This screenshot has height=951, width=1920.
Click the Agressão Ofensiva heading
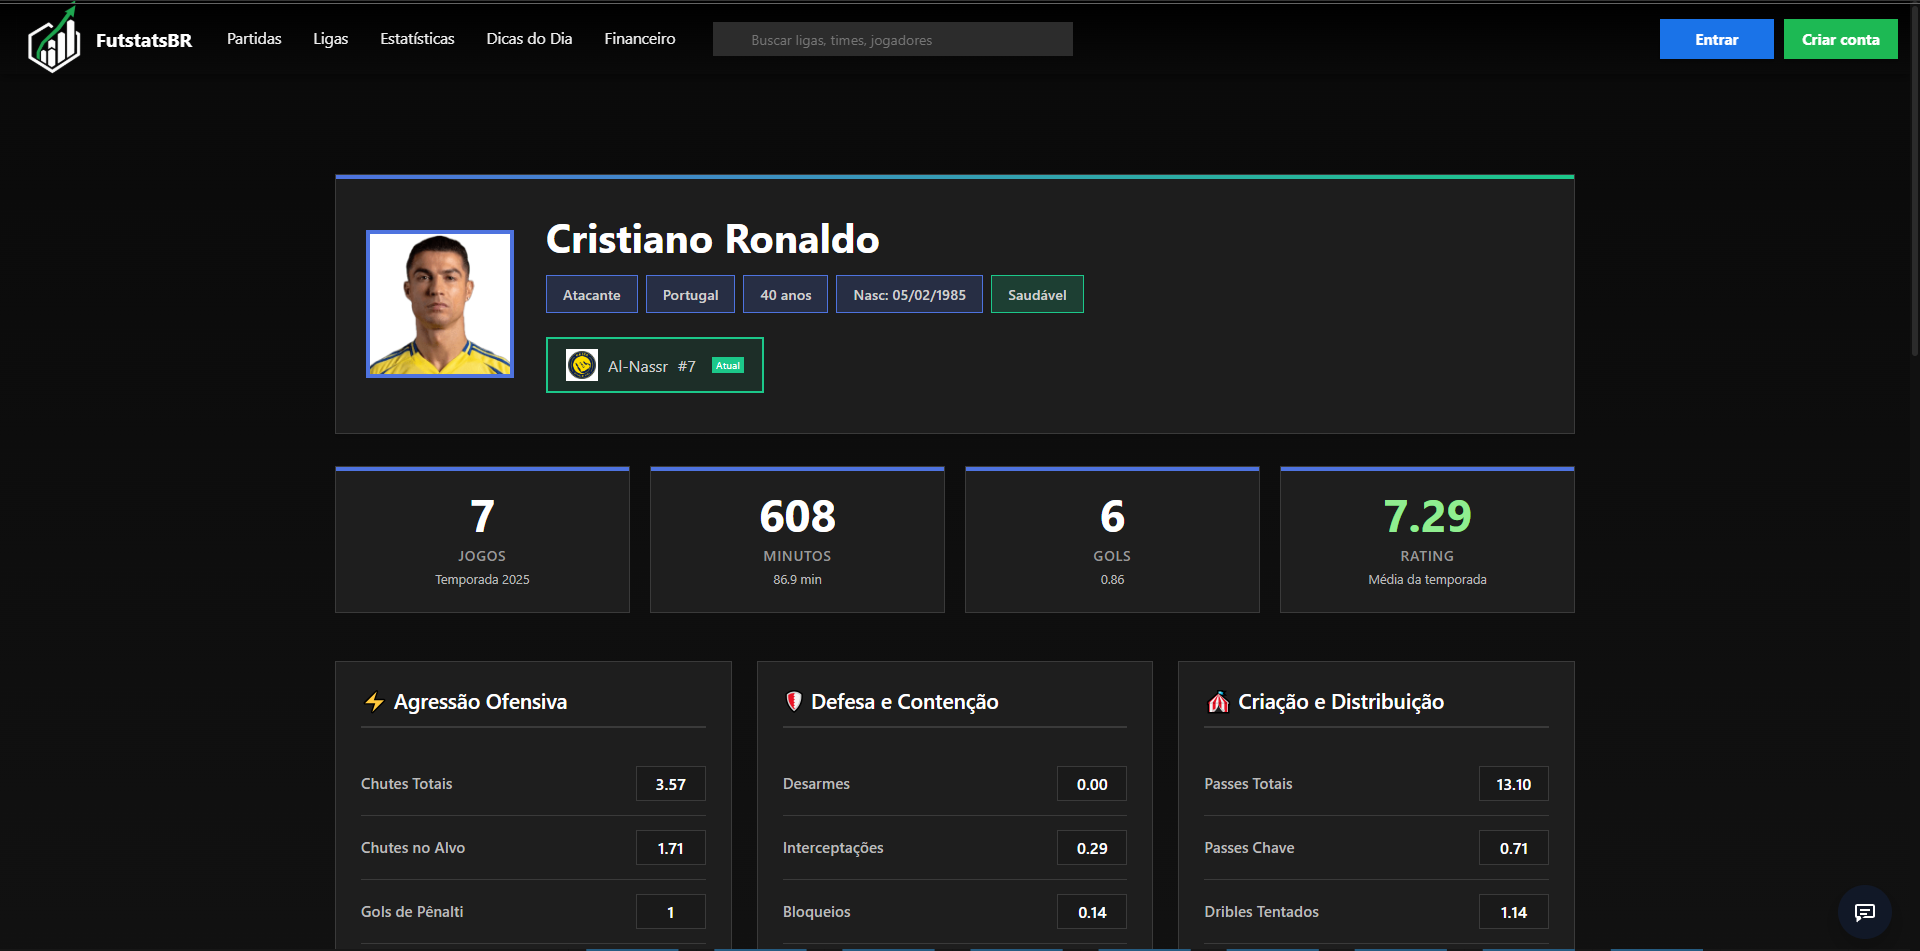click(480, 702)
